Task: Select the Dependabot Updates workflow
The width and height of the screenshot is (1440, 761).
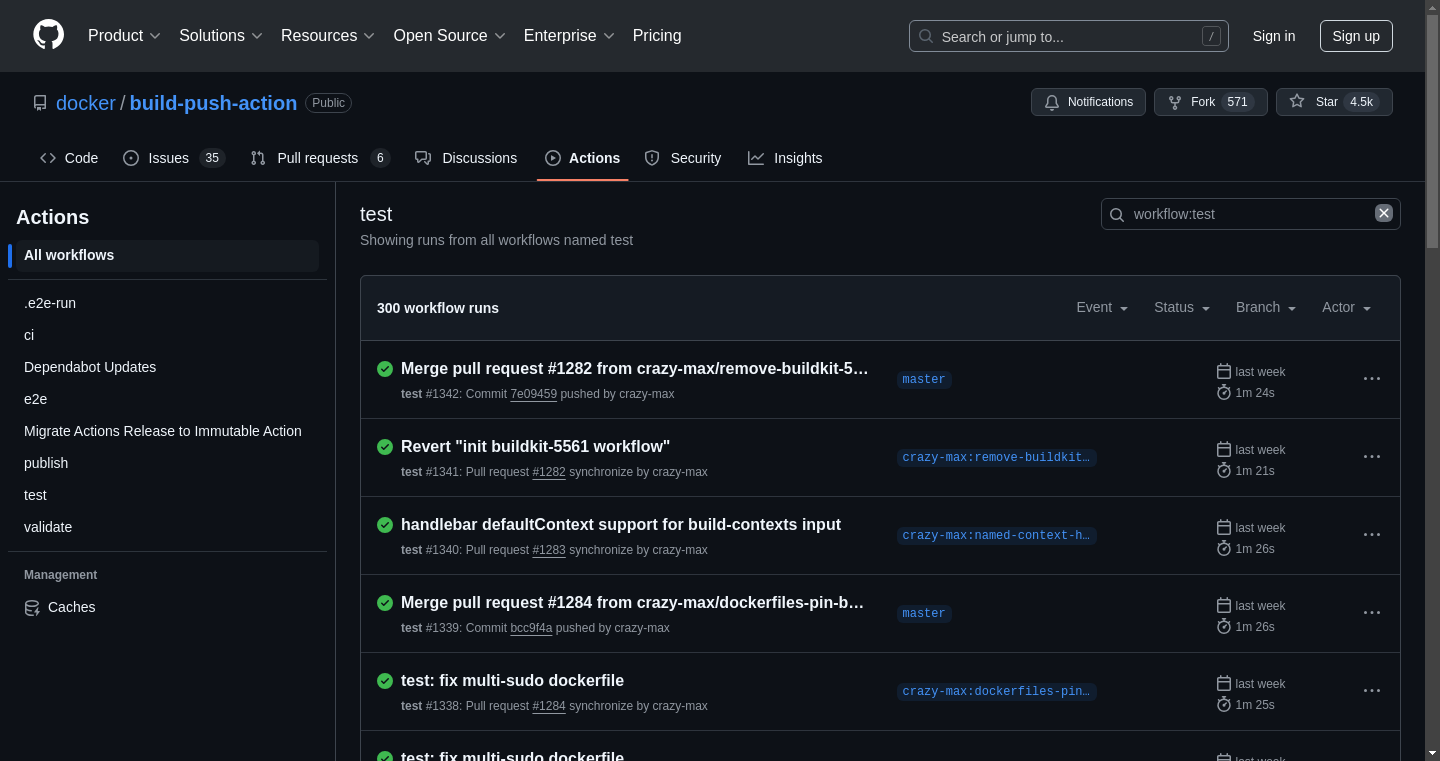Action: (167, 367)
